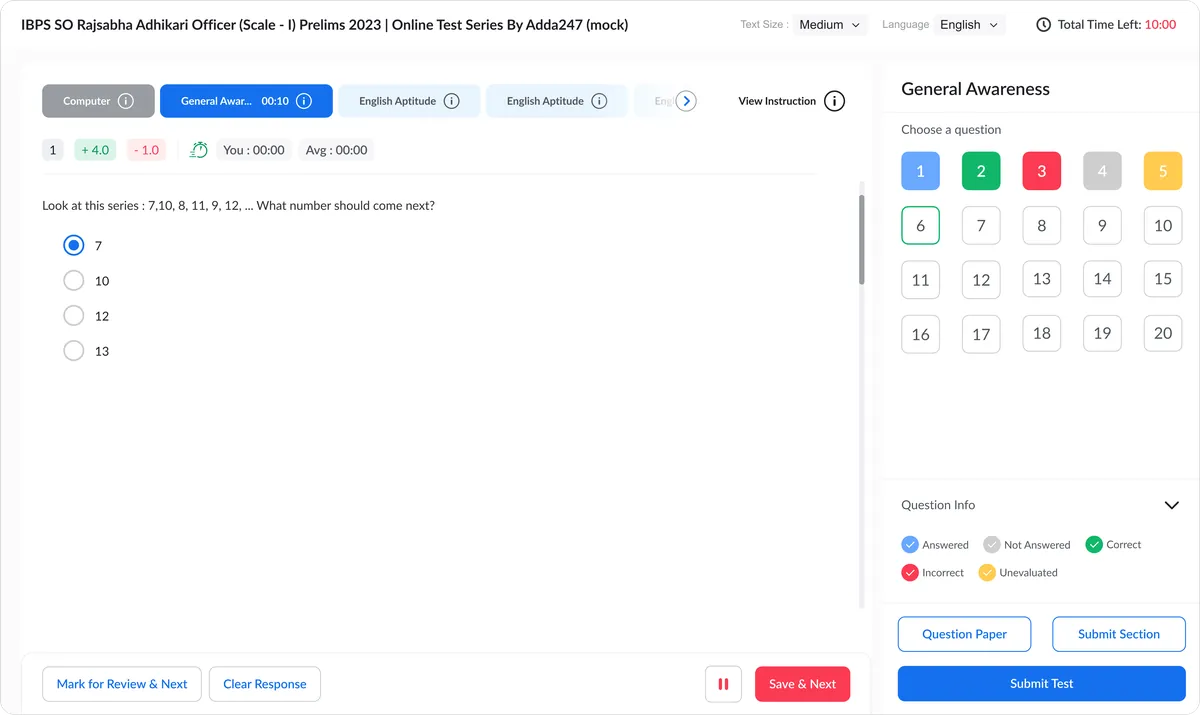Go to question 20 in palette
Screen dimensions: 1200x715
click(x=1163, y=333)
